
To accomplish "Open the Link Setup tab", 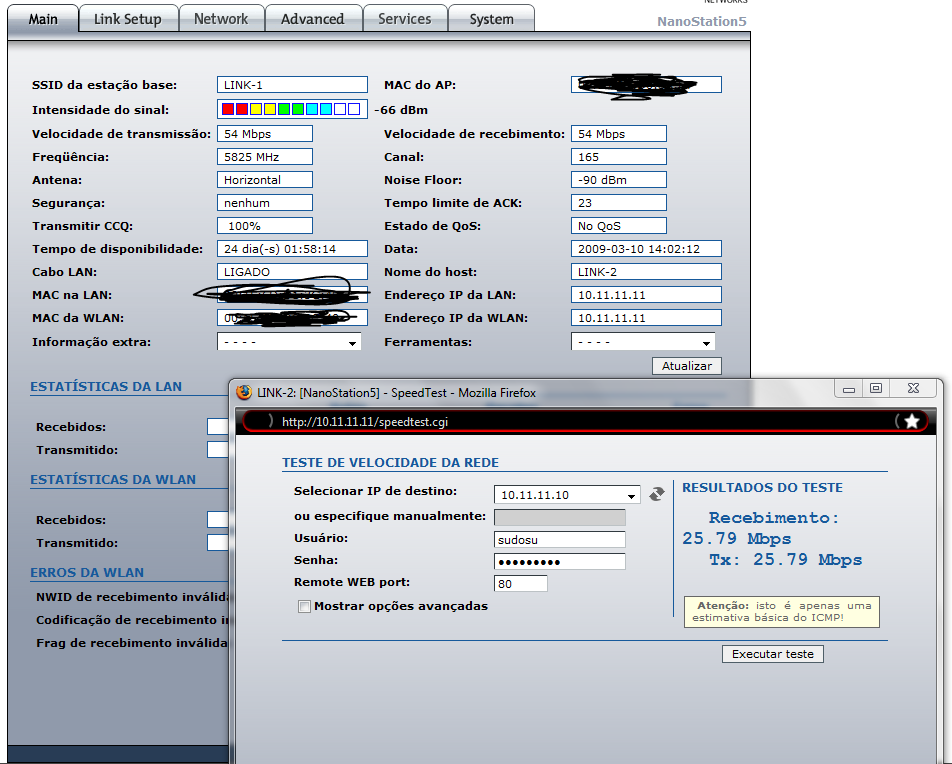I will [128, 19].
